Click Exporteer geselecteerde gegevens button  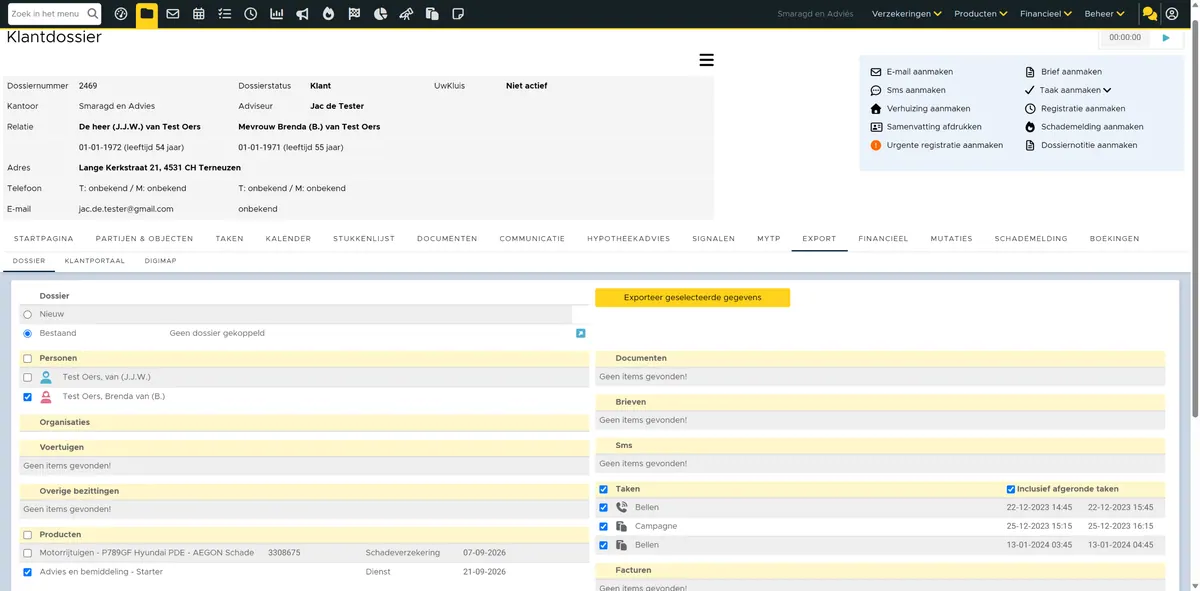[692, 297]
